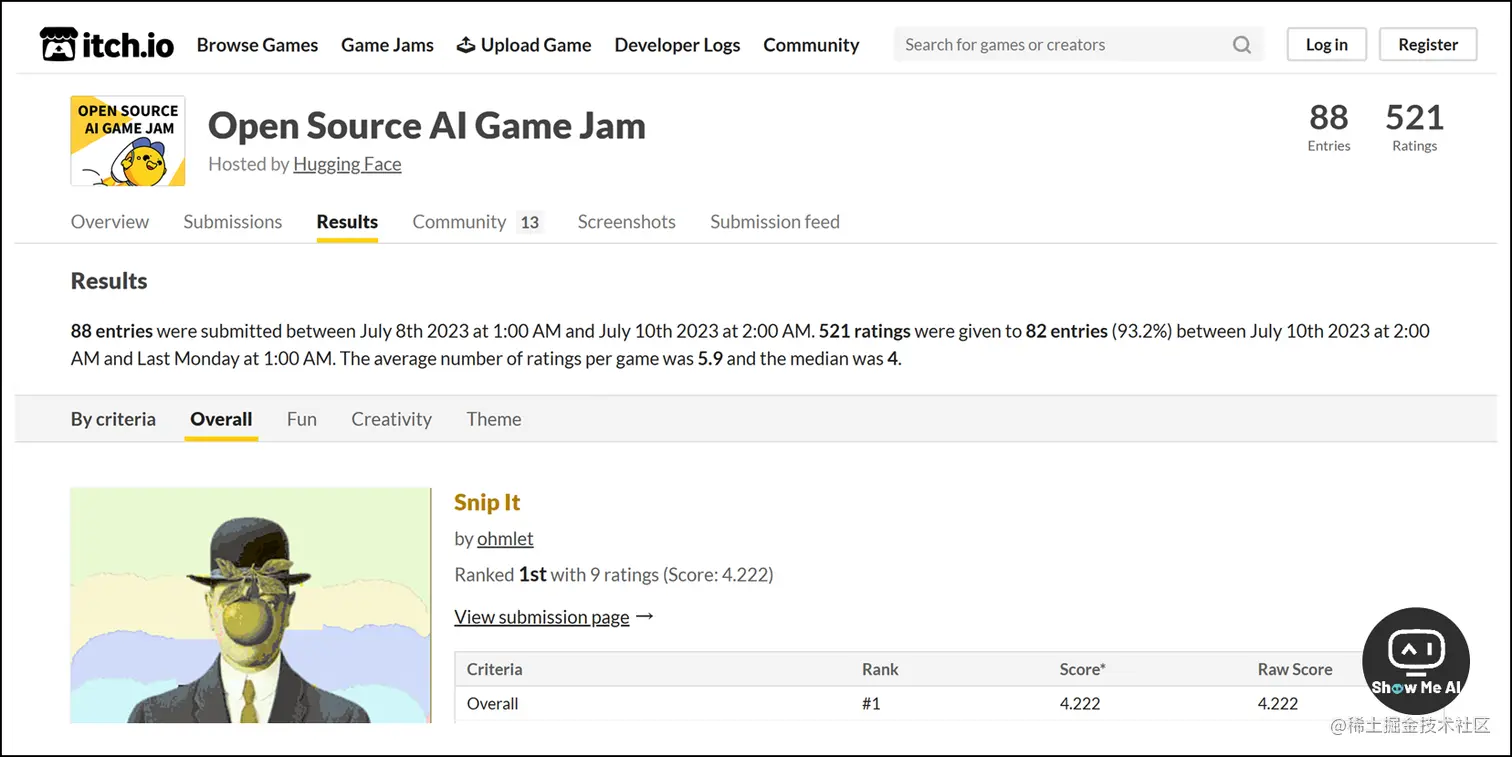1512x757 pixels.
Task: Click the 521 Ratings stat
Action: click(x=1415, y=127)
